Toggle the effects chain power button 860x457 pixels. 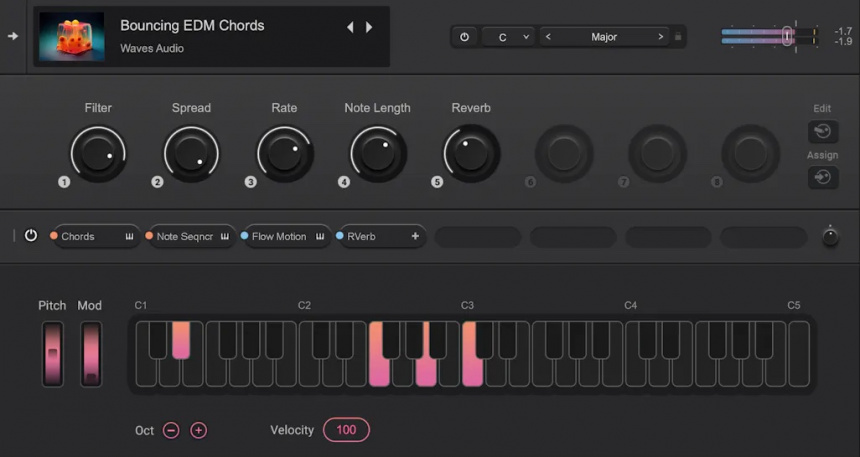pyautogui.click(x=31, y=236)
